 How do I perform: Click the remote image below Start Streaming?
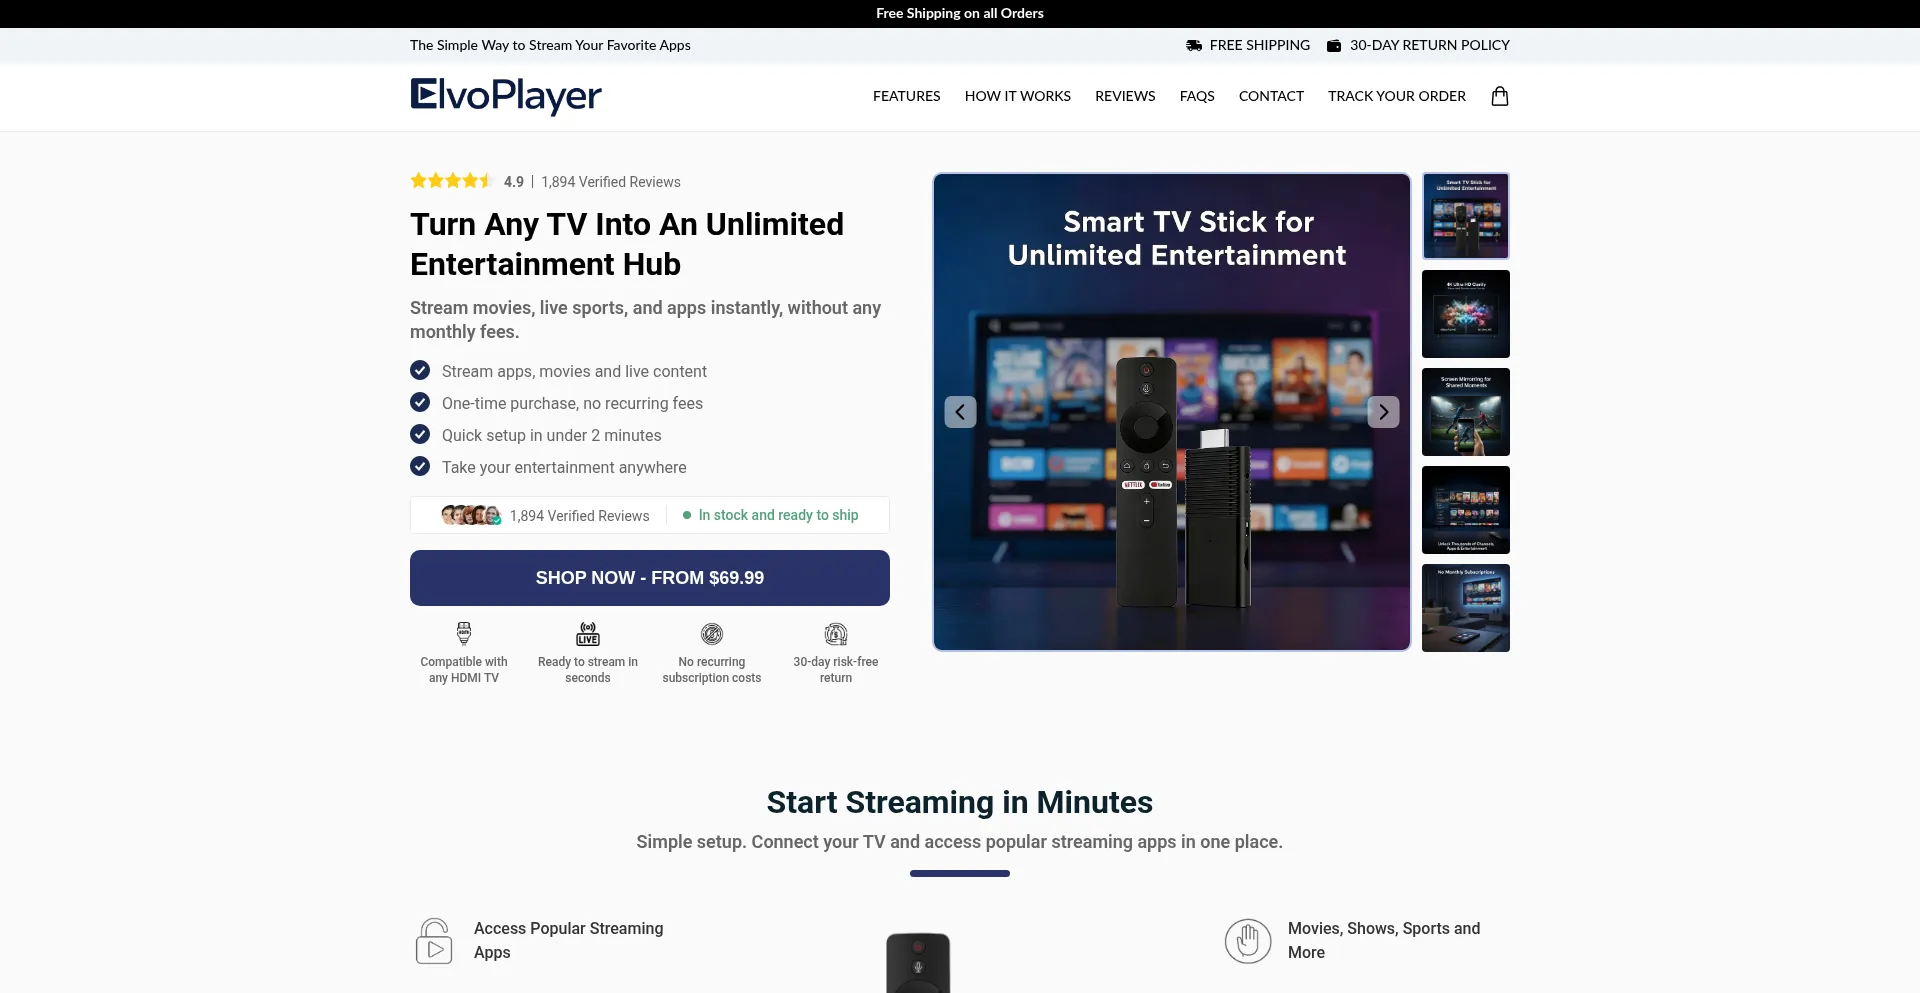coord(918,963)
